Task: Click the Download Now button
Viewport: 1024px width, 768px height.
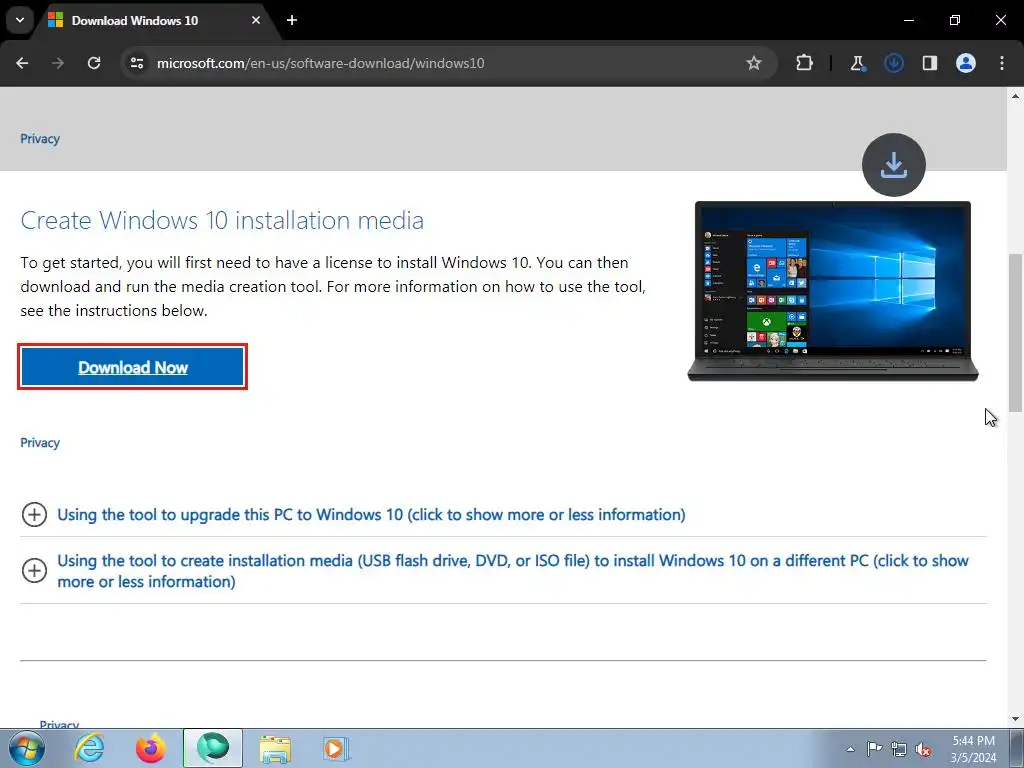Action: (133, 367)
